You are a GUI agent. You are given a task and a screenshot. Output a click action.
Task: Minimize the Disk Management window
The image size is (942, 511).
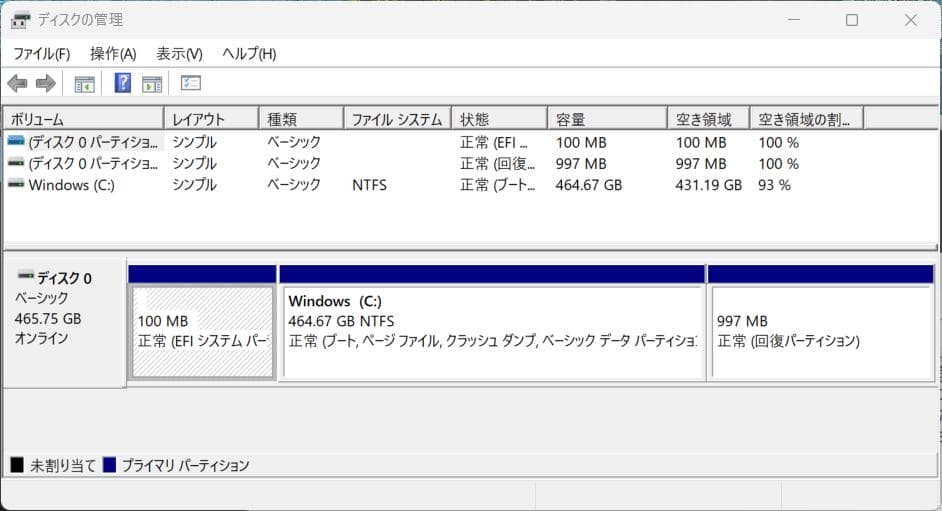[x=794, y=20]
